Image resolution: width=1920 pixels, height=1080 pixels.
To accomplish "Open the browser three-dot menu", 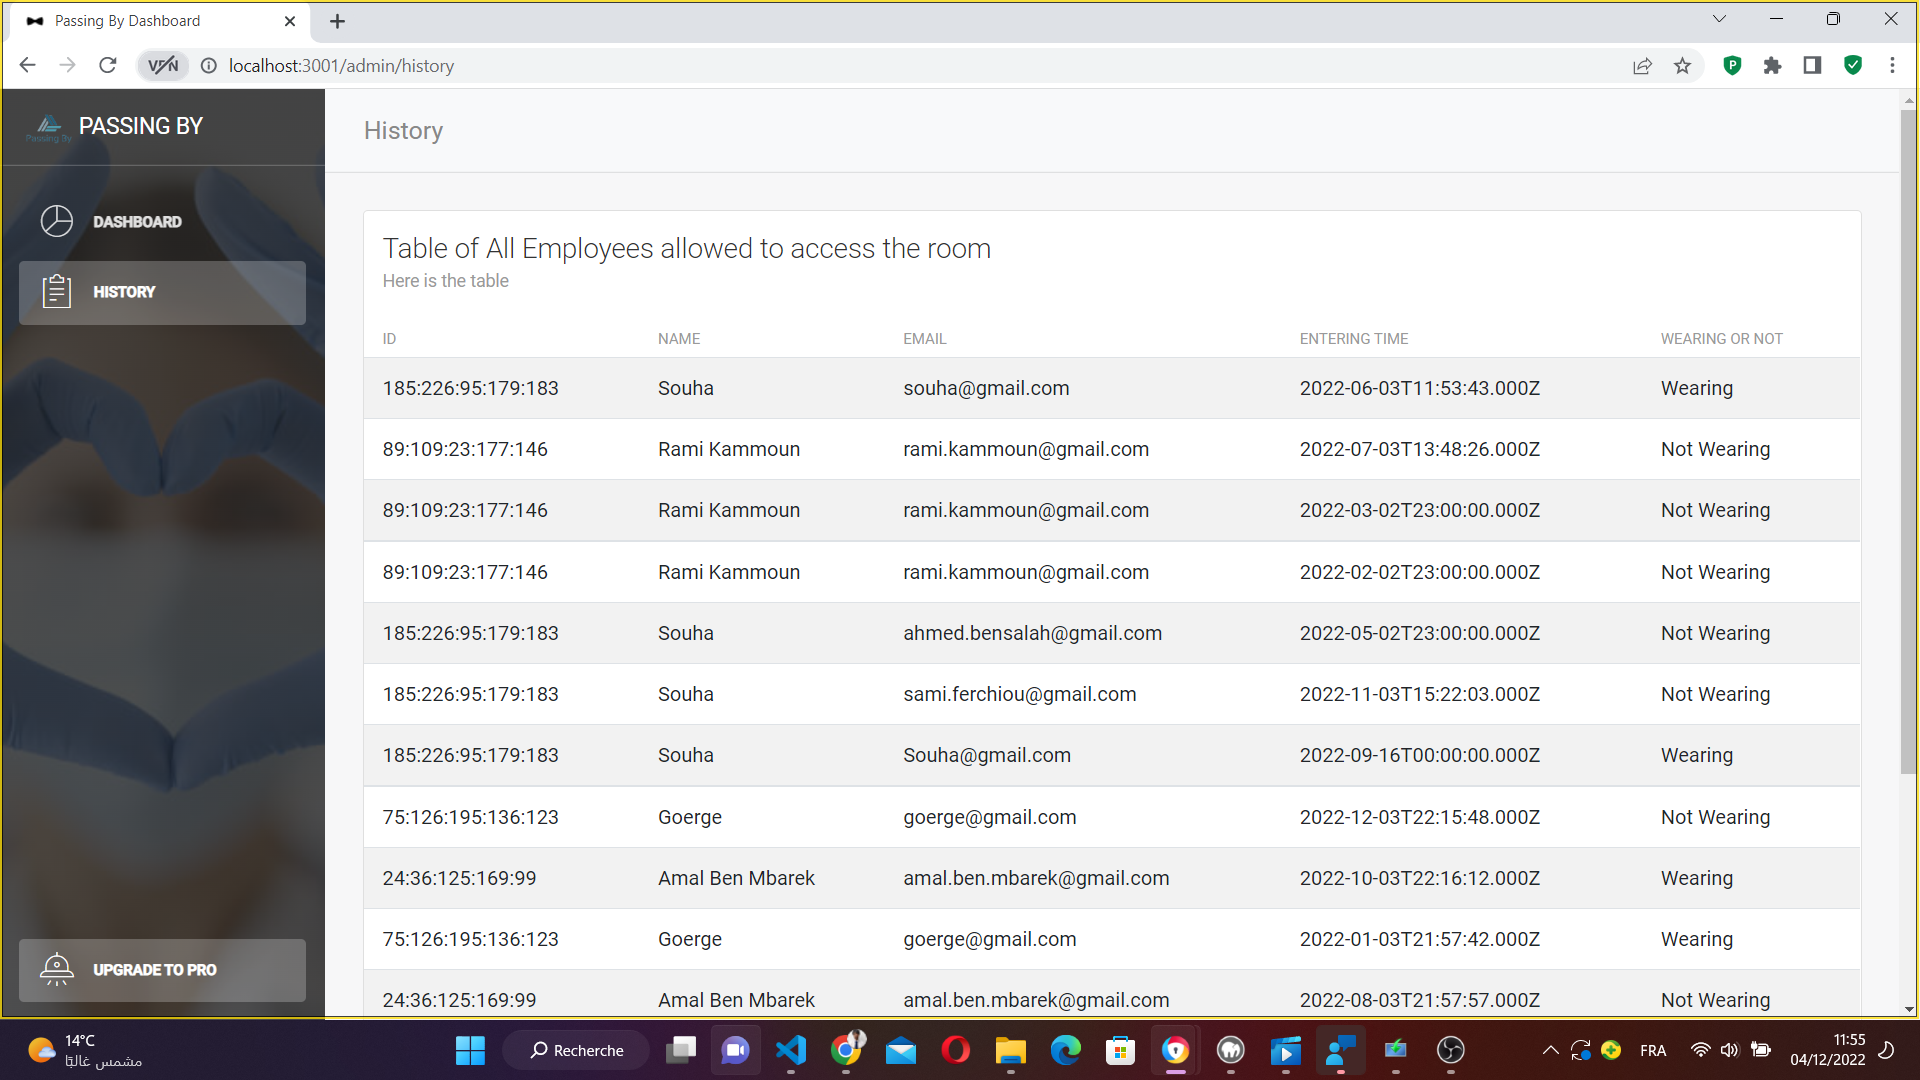I will point(1892,66).
